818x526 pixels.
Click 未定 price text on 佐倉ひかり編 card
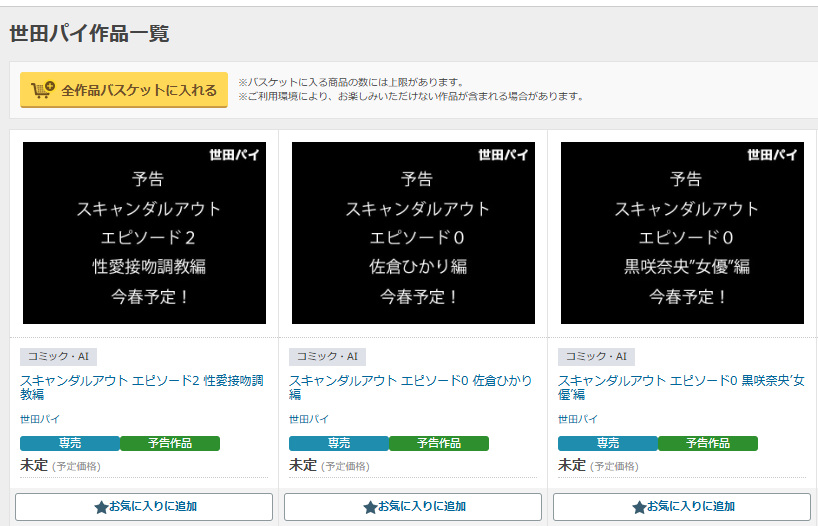click(x=303, y=465)
